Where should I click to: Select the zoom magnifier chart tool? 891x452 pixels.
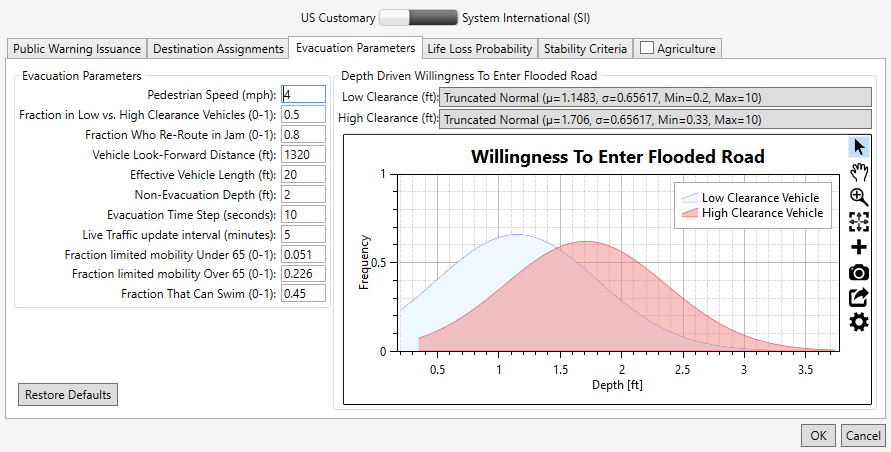click(x=859, y=197)
